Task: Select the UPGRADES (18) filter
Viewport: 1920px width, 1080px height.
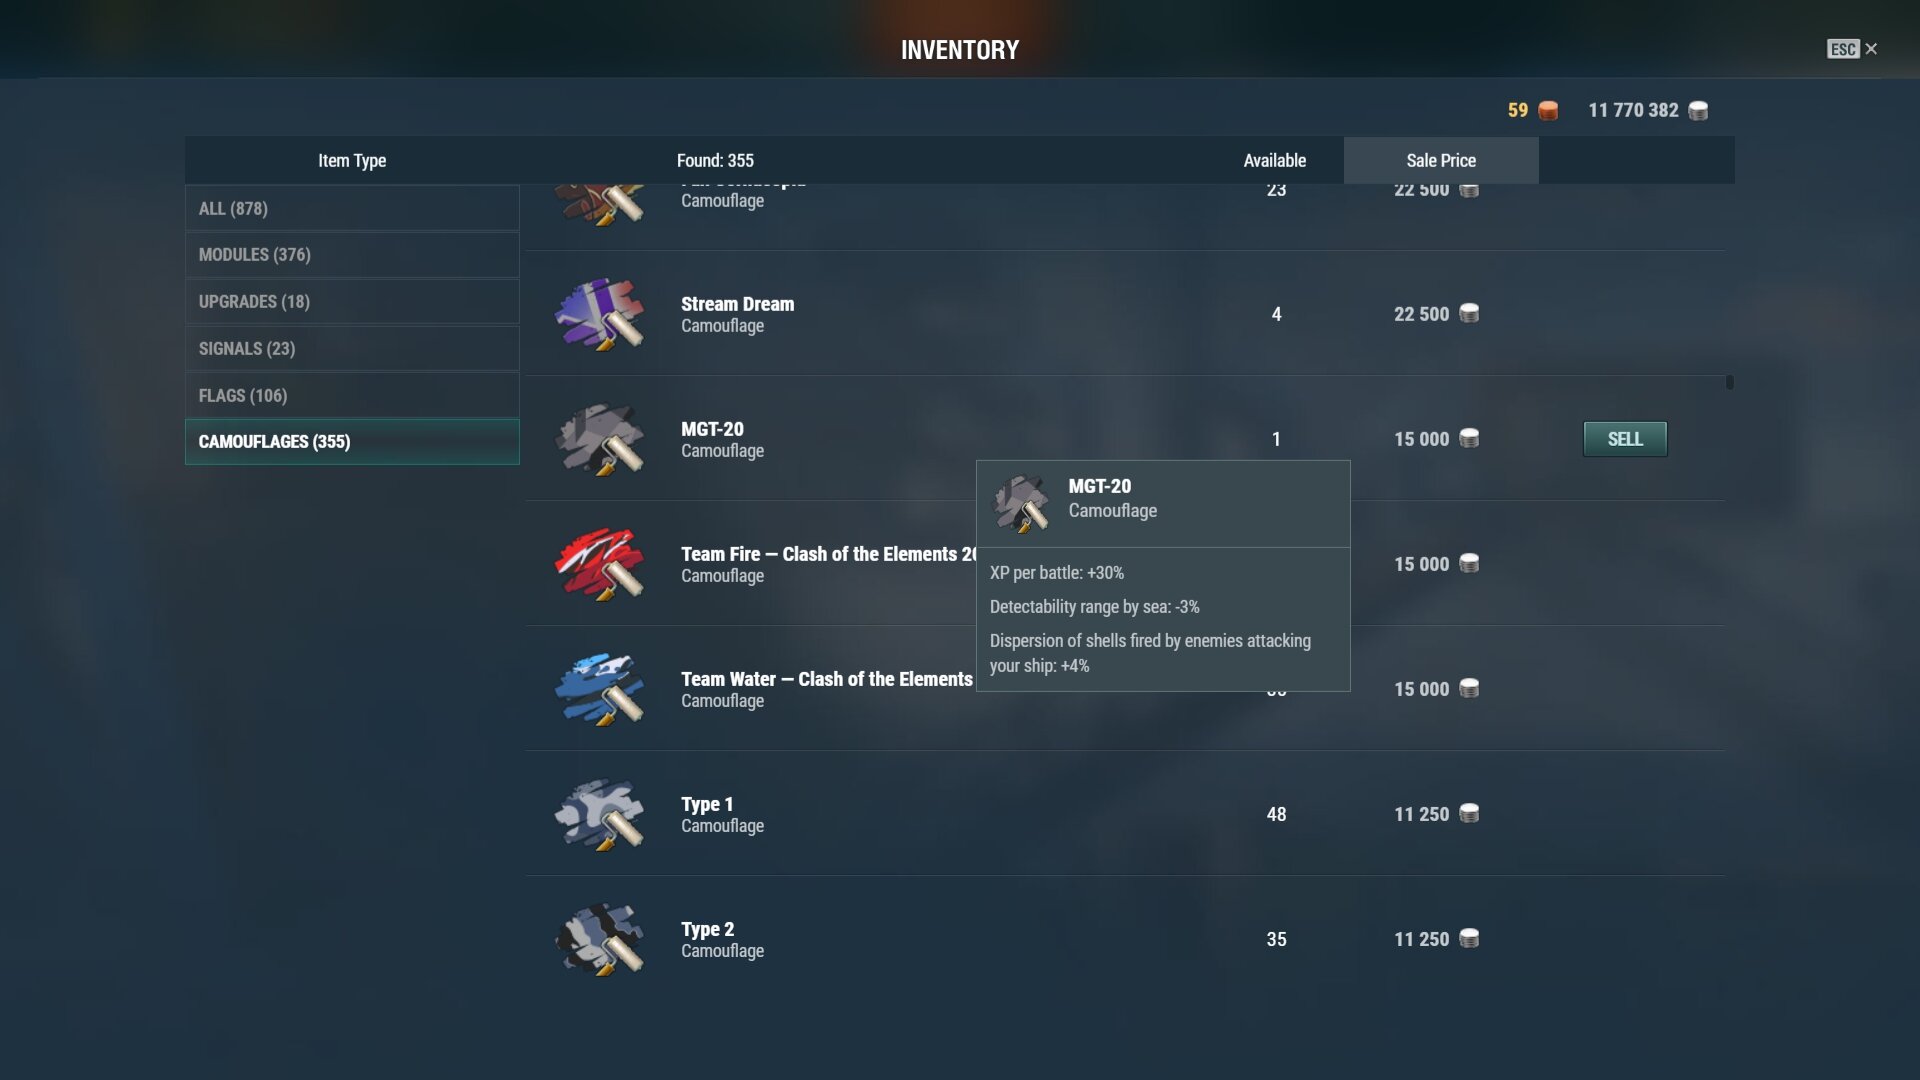Action: (352, 302)
